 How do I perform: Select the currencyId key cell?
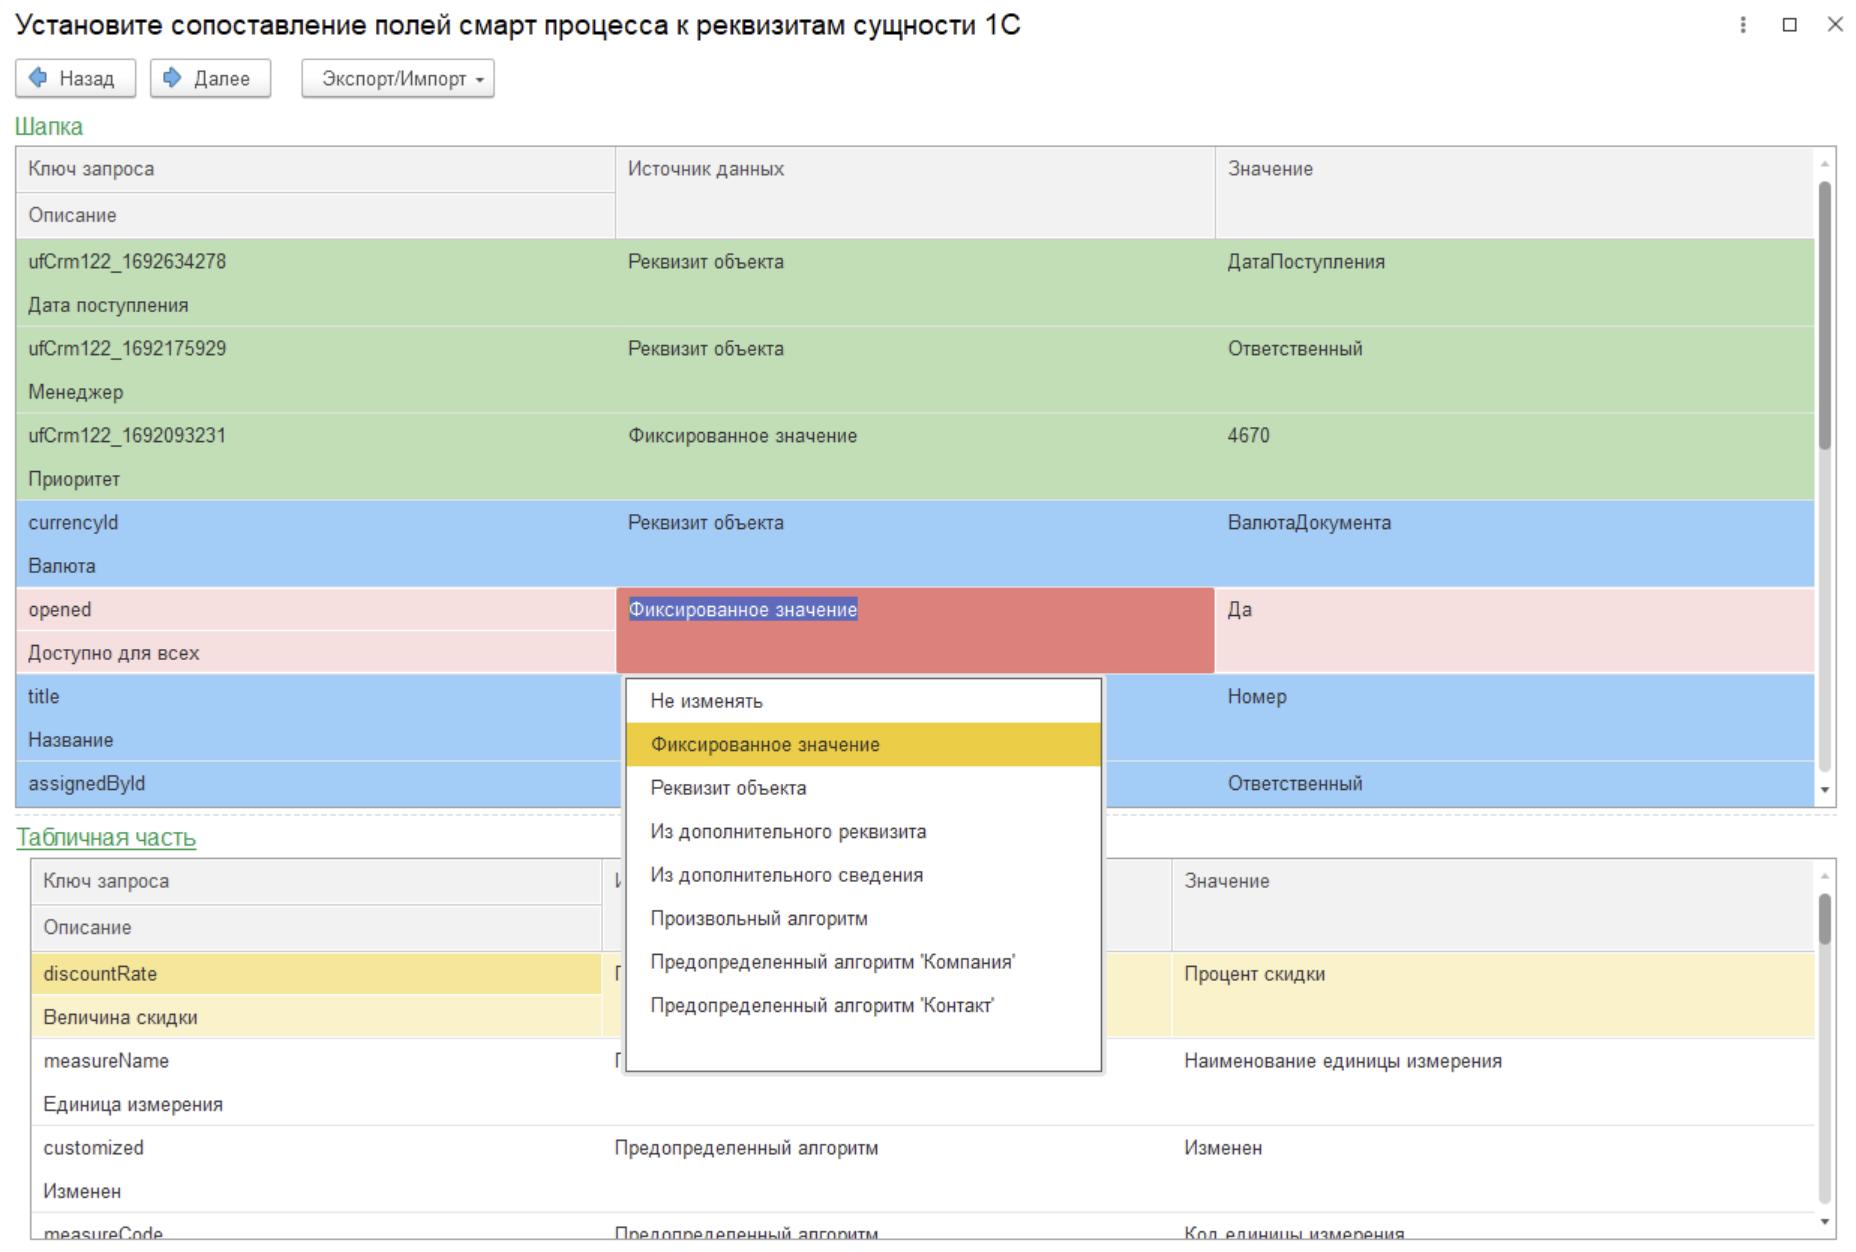pos(315,523)
